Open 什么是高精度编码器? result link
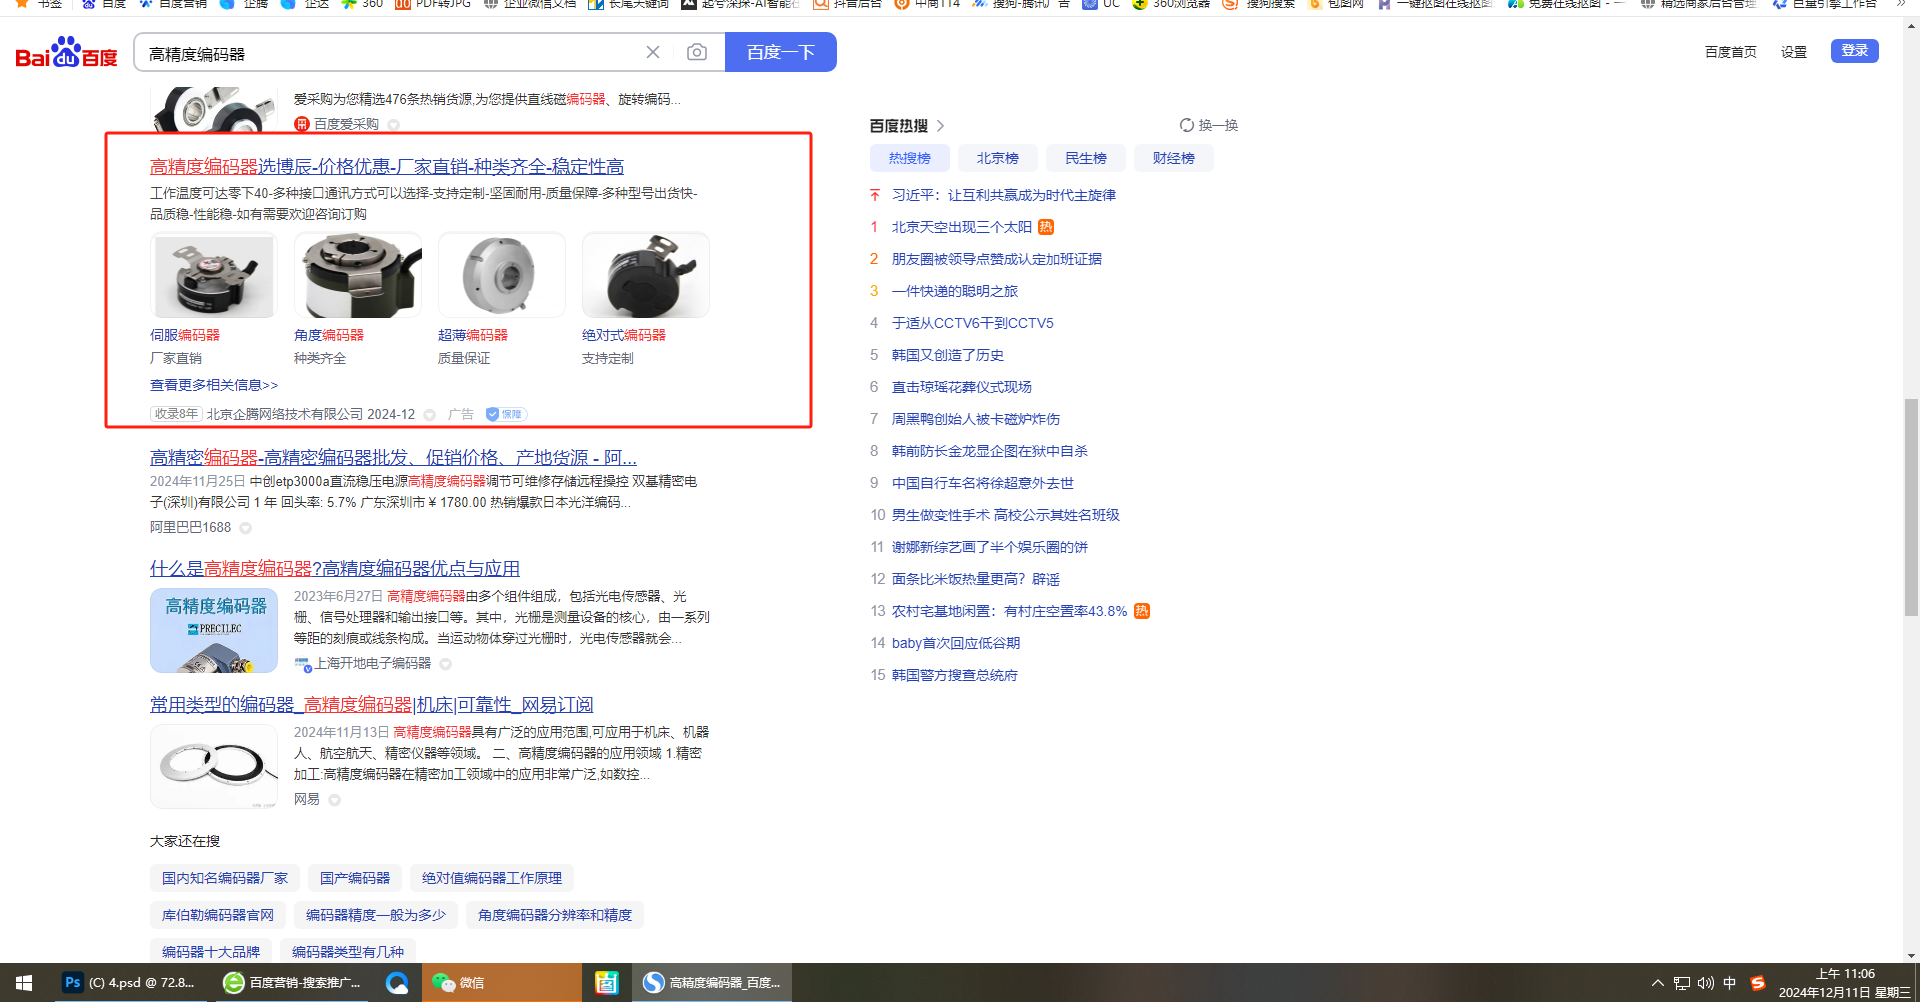The width and height of the screenshot is (1920, 1002). (x=335, y=568)
